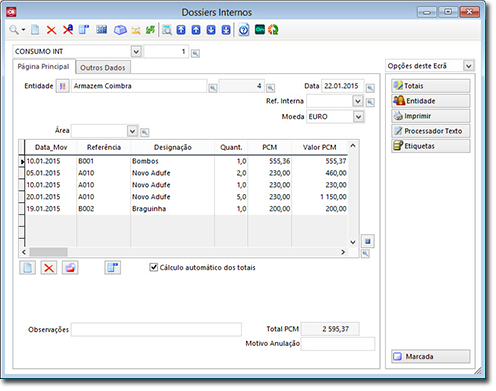Click the blue table grid toolbar icon

(x=102, y=30)
